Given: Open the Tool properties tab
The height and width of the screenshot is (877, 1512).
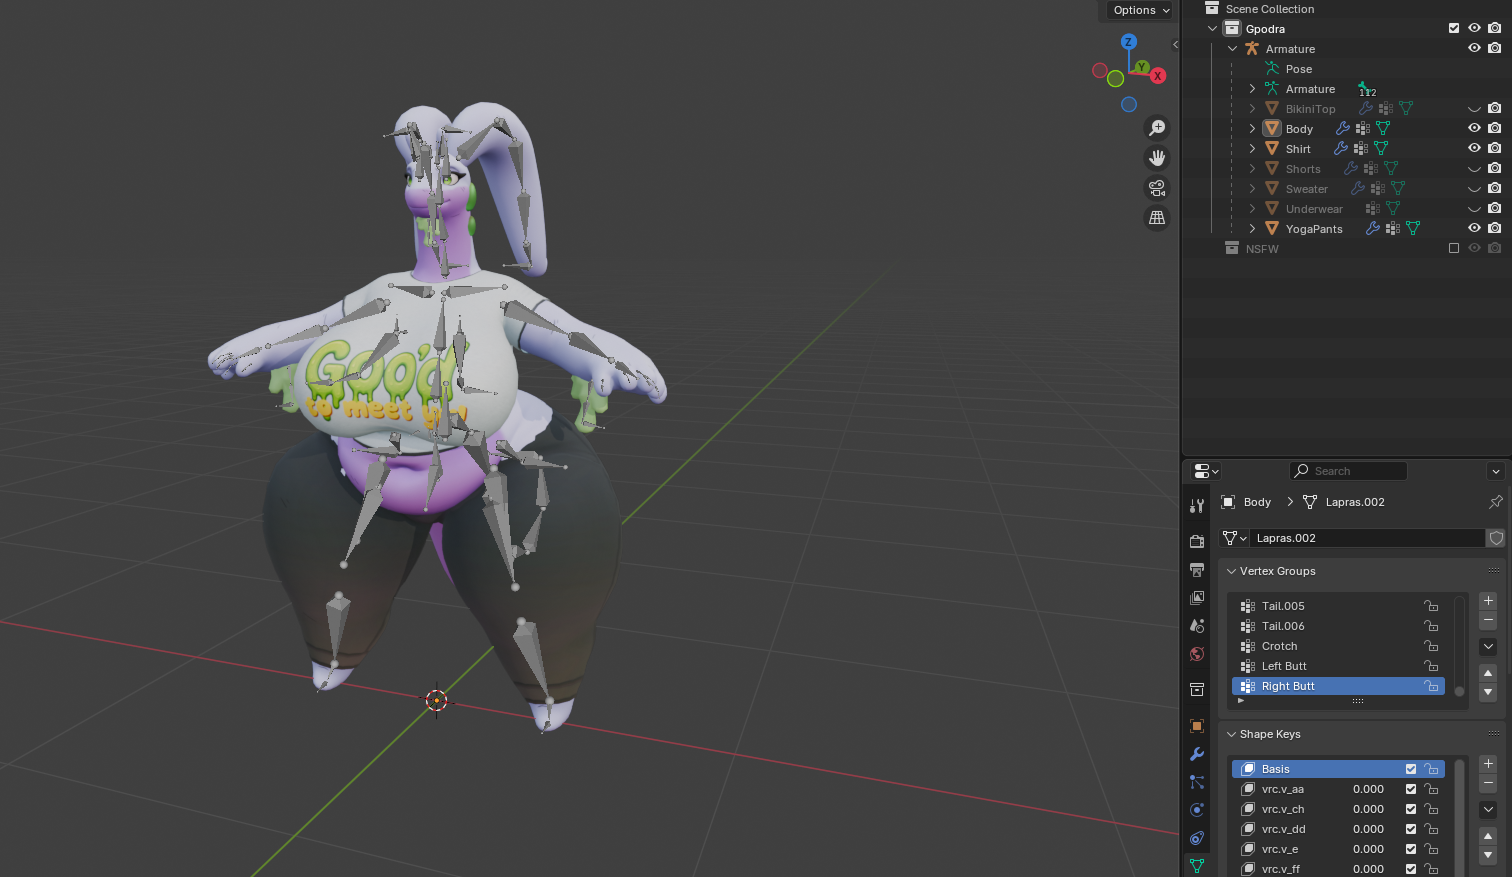Looking at the screenshot, I should pyautogui.click(x=1197, y=506).
